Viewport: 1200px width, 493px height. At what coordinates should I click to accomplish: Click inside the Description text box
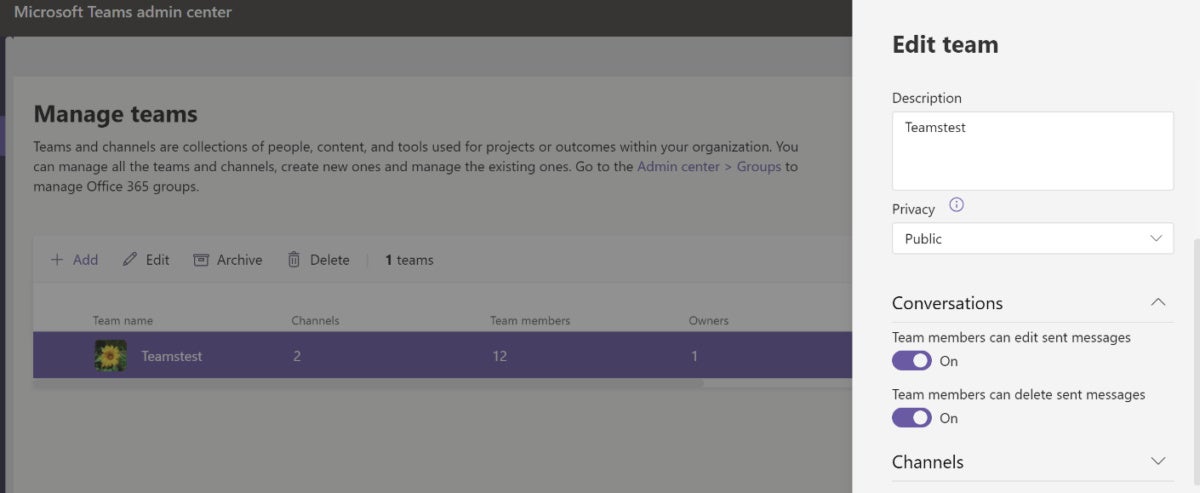1033,151
